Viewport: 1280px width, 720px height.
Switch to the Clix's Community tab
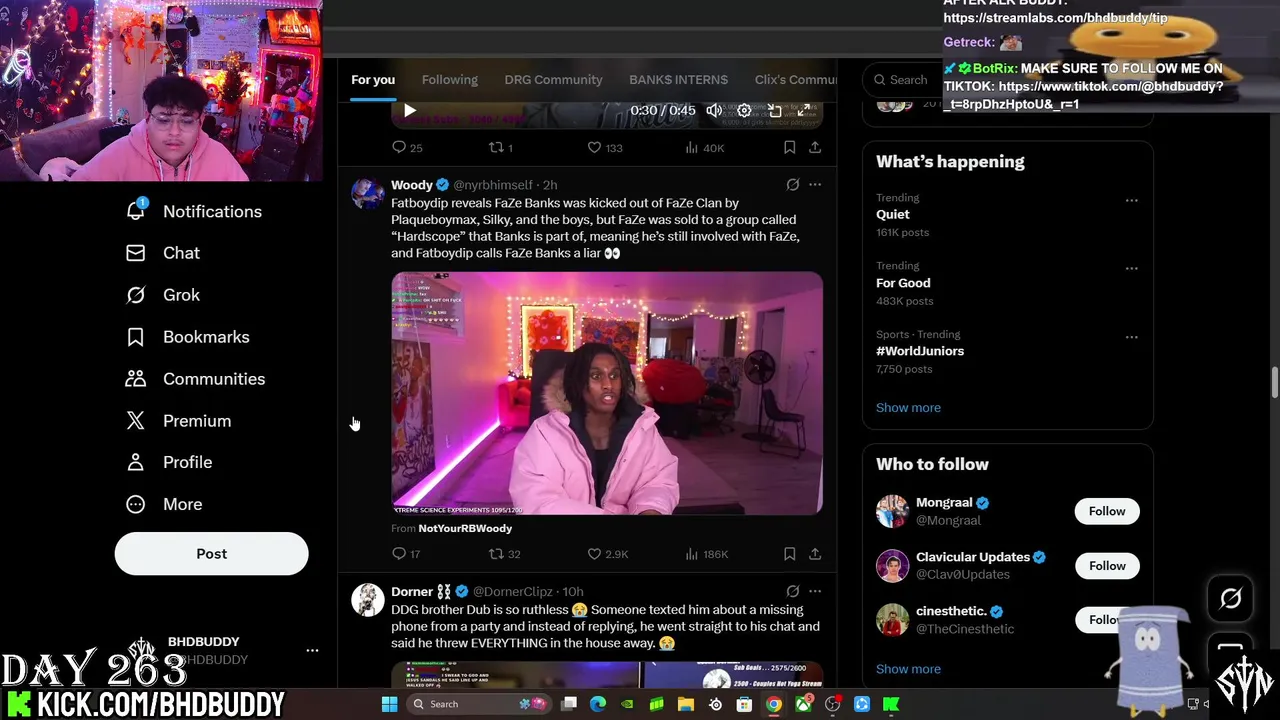[x=795, y=80]
